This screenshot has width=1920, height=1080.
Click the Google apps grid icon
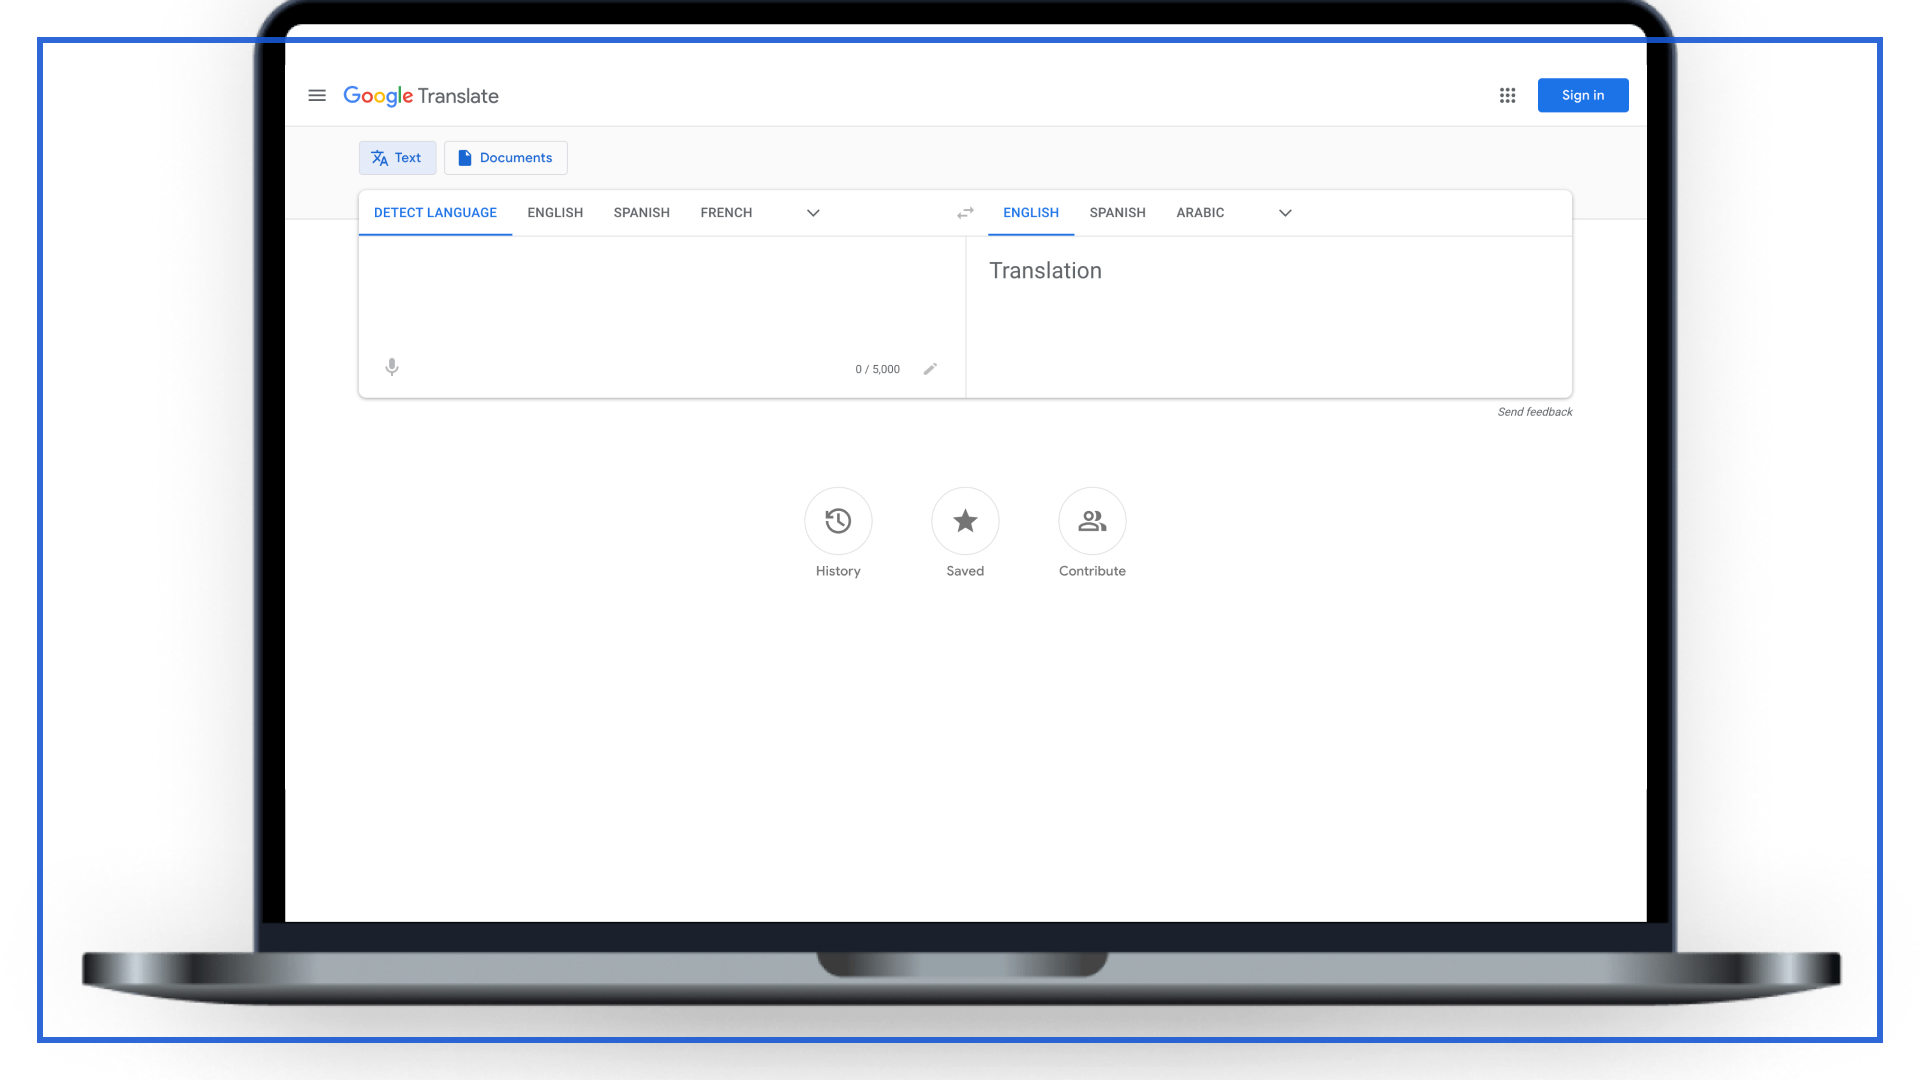pyautogui.click(x=1507, y=95)
